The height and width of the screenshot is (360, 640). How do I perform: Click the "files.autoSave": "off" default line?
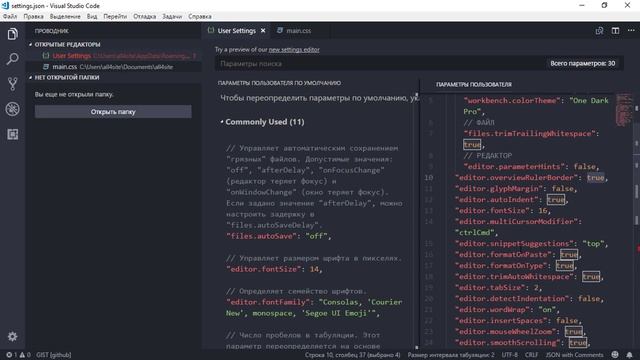pyautogui.click(x=279, y=236)
